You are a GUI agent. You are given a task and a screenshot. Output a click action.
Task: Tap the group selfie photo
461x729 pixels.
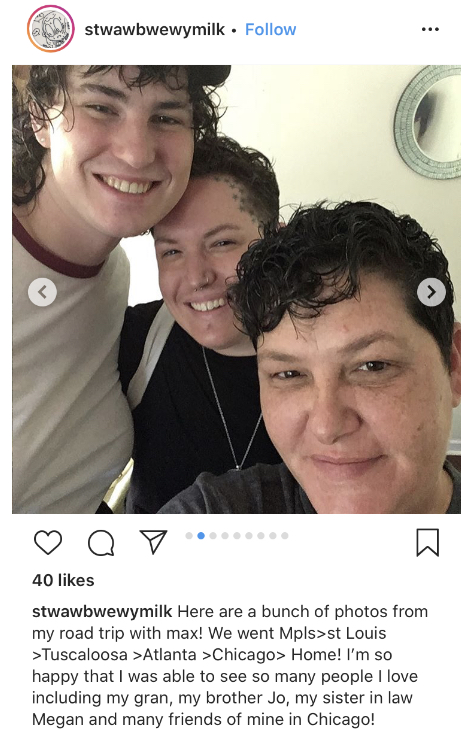[237, 289]
